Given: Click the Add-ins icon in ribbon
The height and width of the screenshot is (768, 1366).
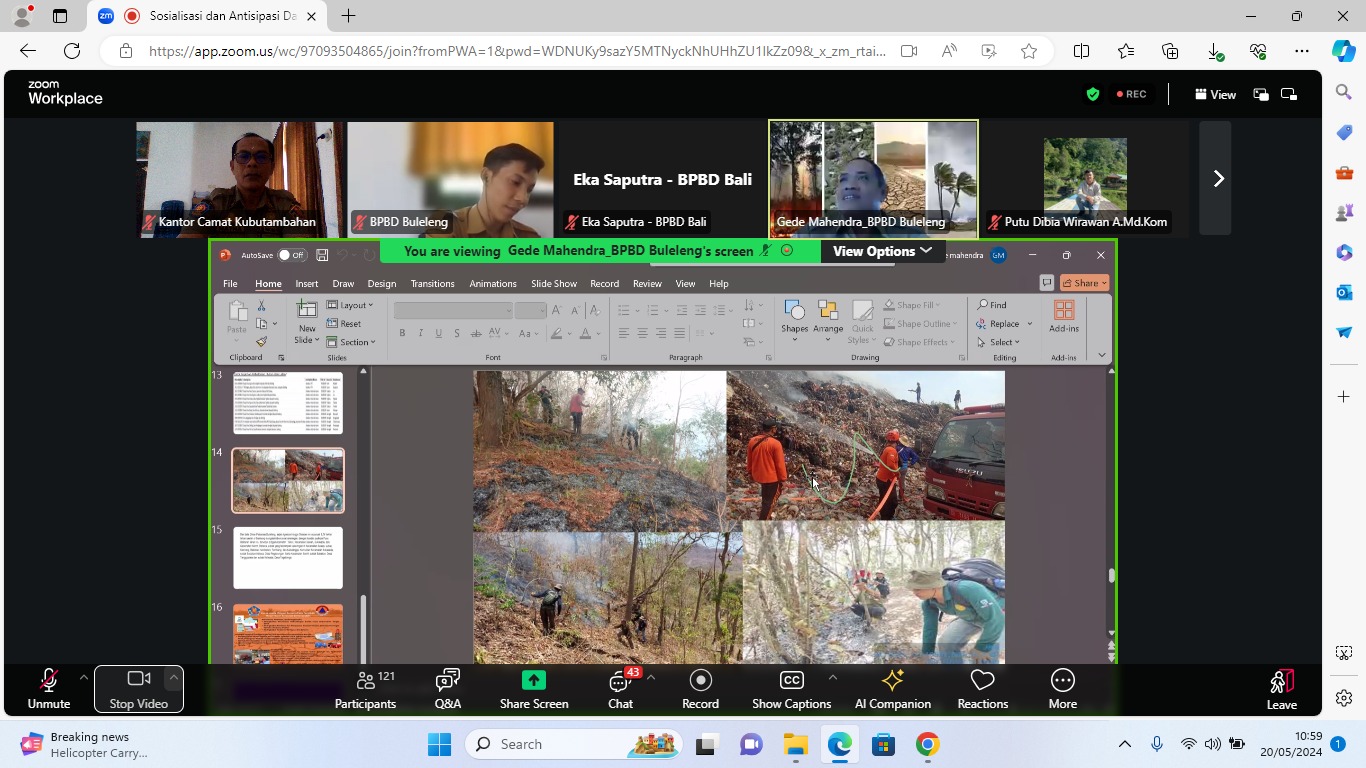Looking at the screenshot, I should [x=1064, y=310].
